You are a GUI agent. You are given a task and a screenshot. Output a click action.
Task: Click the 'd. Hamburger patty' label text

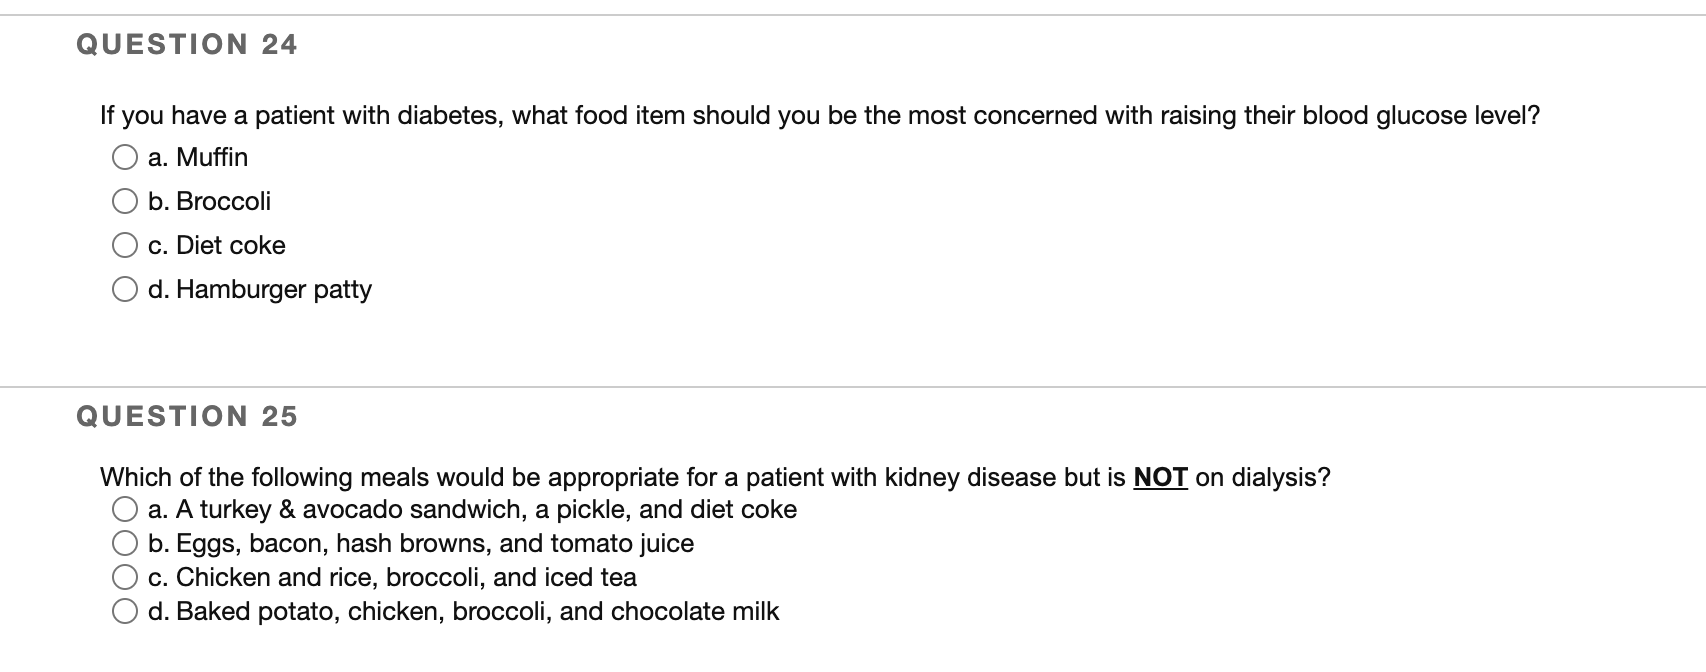[x=260, y=290]
